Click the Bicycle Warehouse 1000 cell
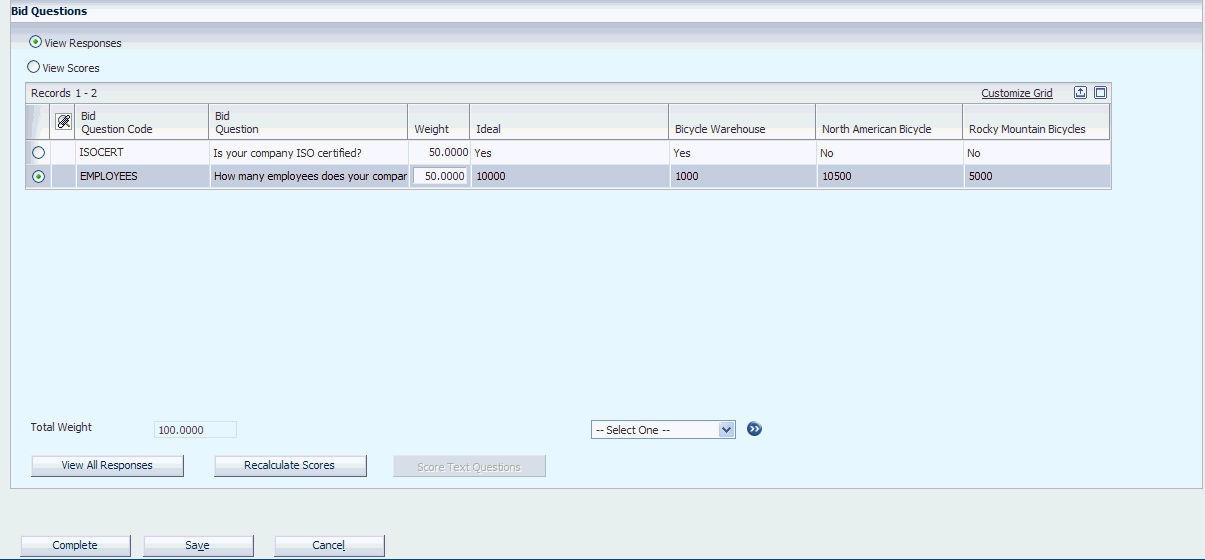The height and width of the screenshot is (560, 1205). click(x=742, y=176)
